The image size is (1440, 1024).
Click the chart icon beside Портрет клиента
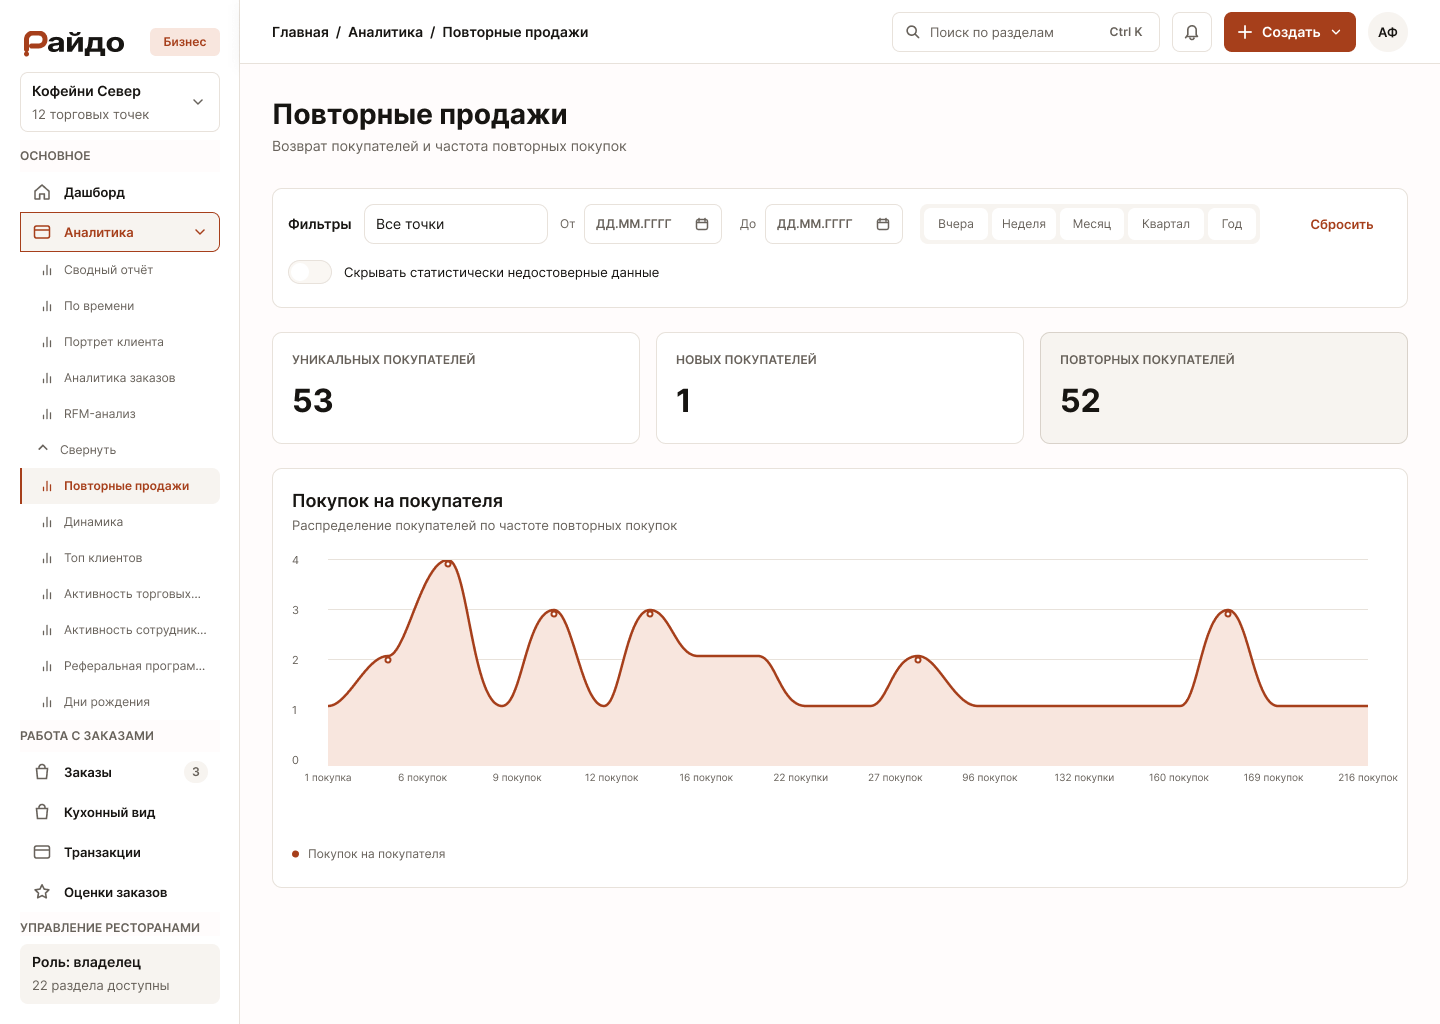pyautogui.click(x=47, y=342)
